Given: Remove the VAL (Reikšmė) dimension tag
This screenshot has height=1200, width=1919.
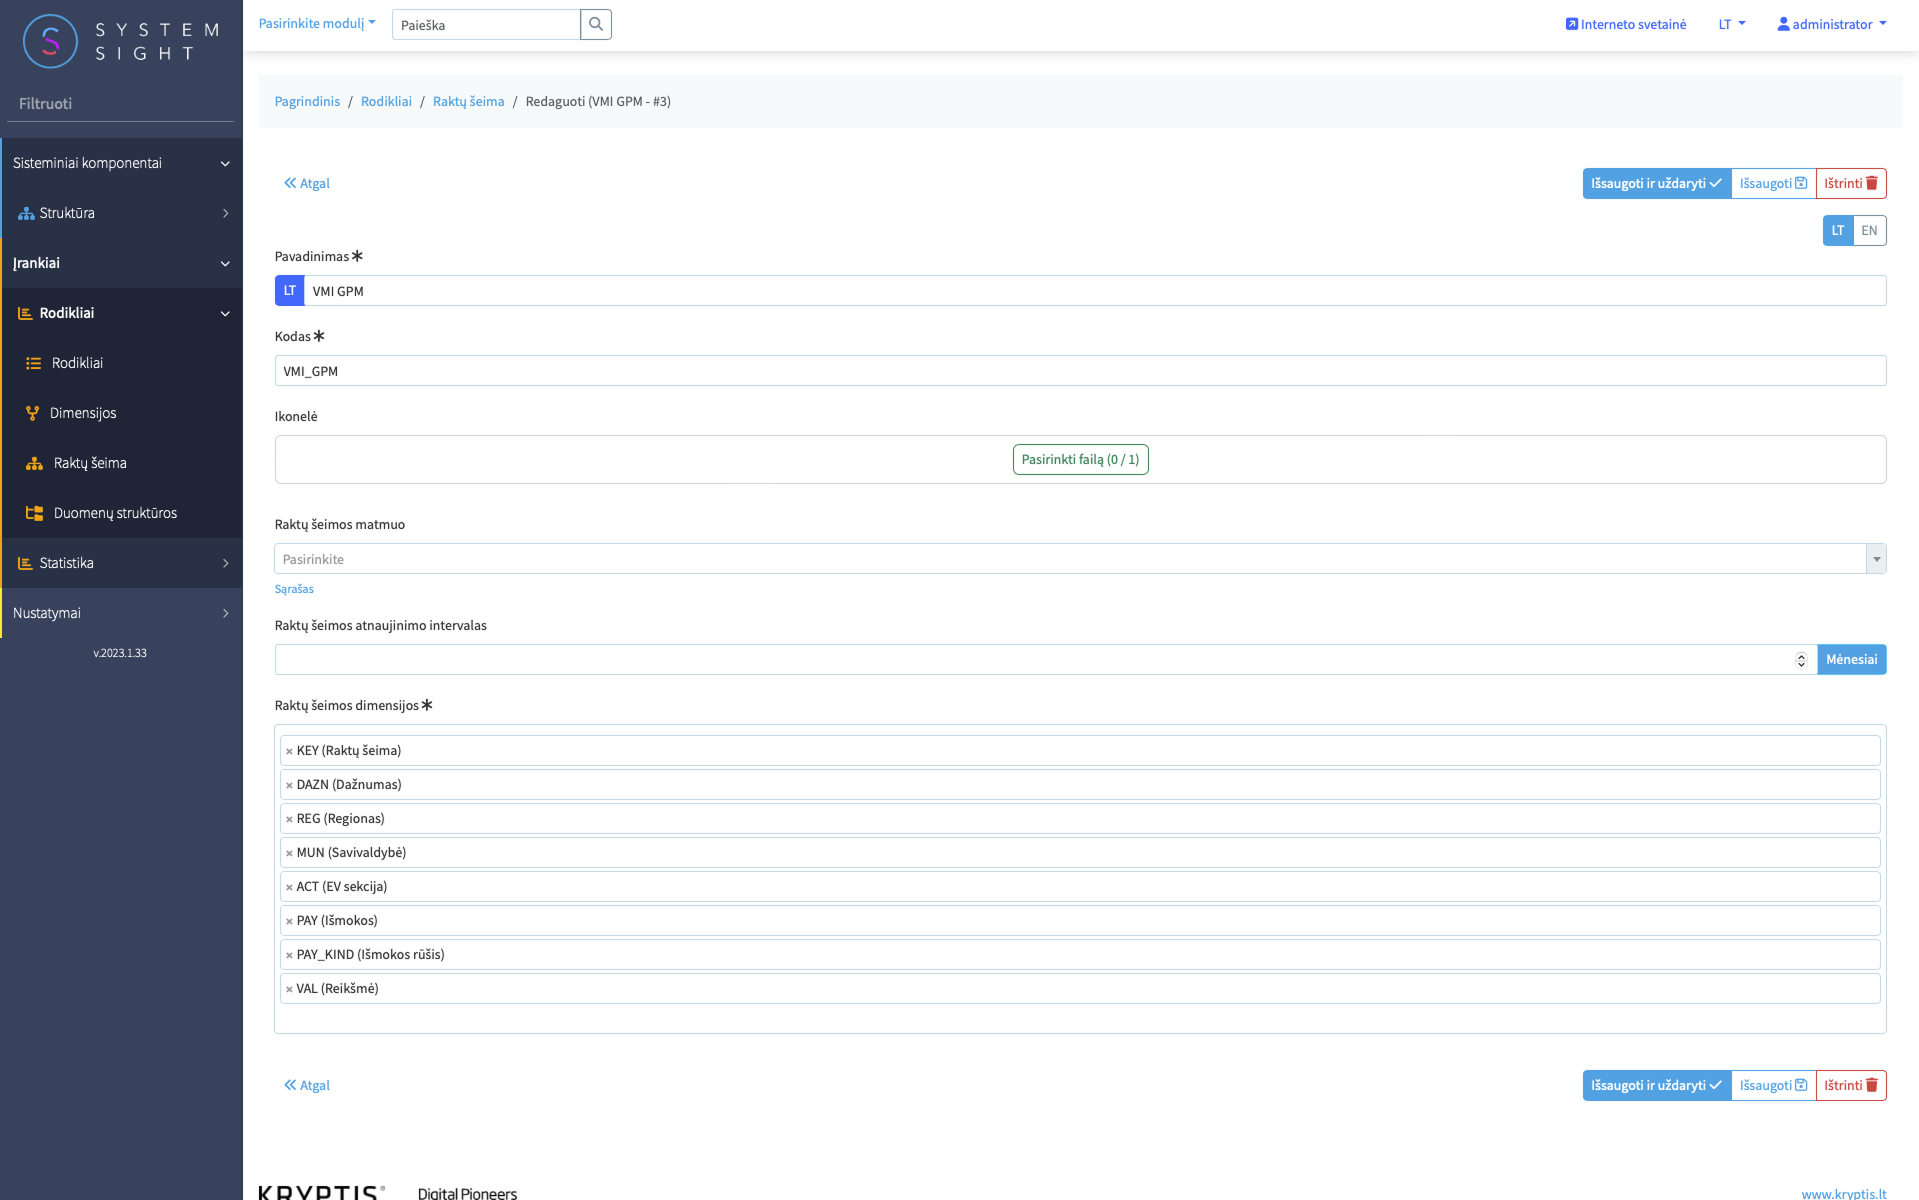Looking at the screenshot, I should coord(289,989).
